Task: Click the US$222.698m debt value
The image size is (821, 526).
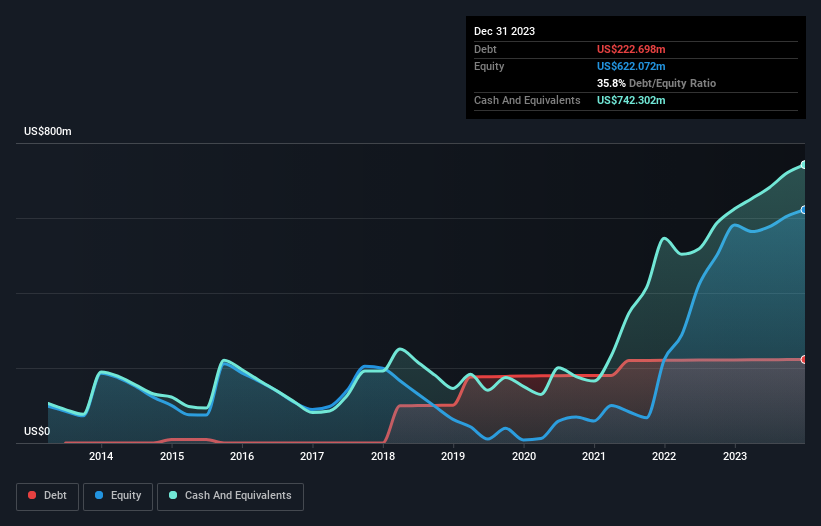Action: pyautogui.click(x=631, y=49)
